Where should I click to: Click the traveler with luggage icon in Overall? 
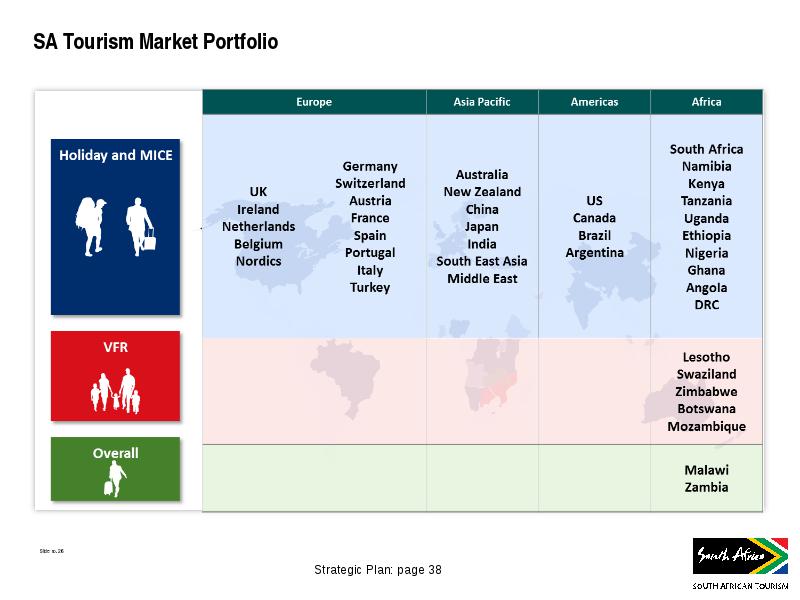pyautogui.click(x=115, y=479)
